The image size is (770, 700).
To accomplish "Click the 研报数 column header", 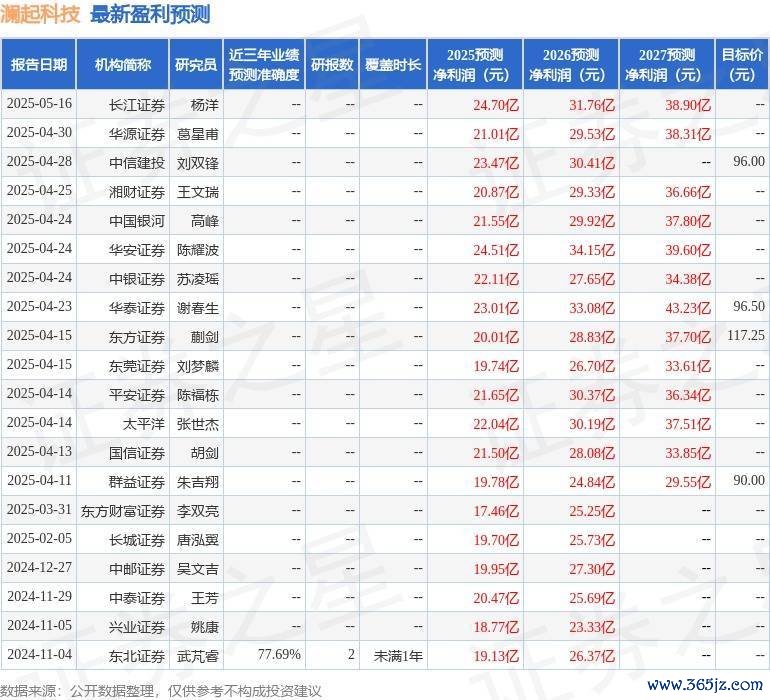I will (x=332, y=64).
